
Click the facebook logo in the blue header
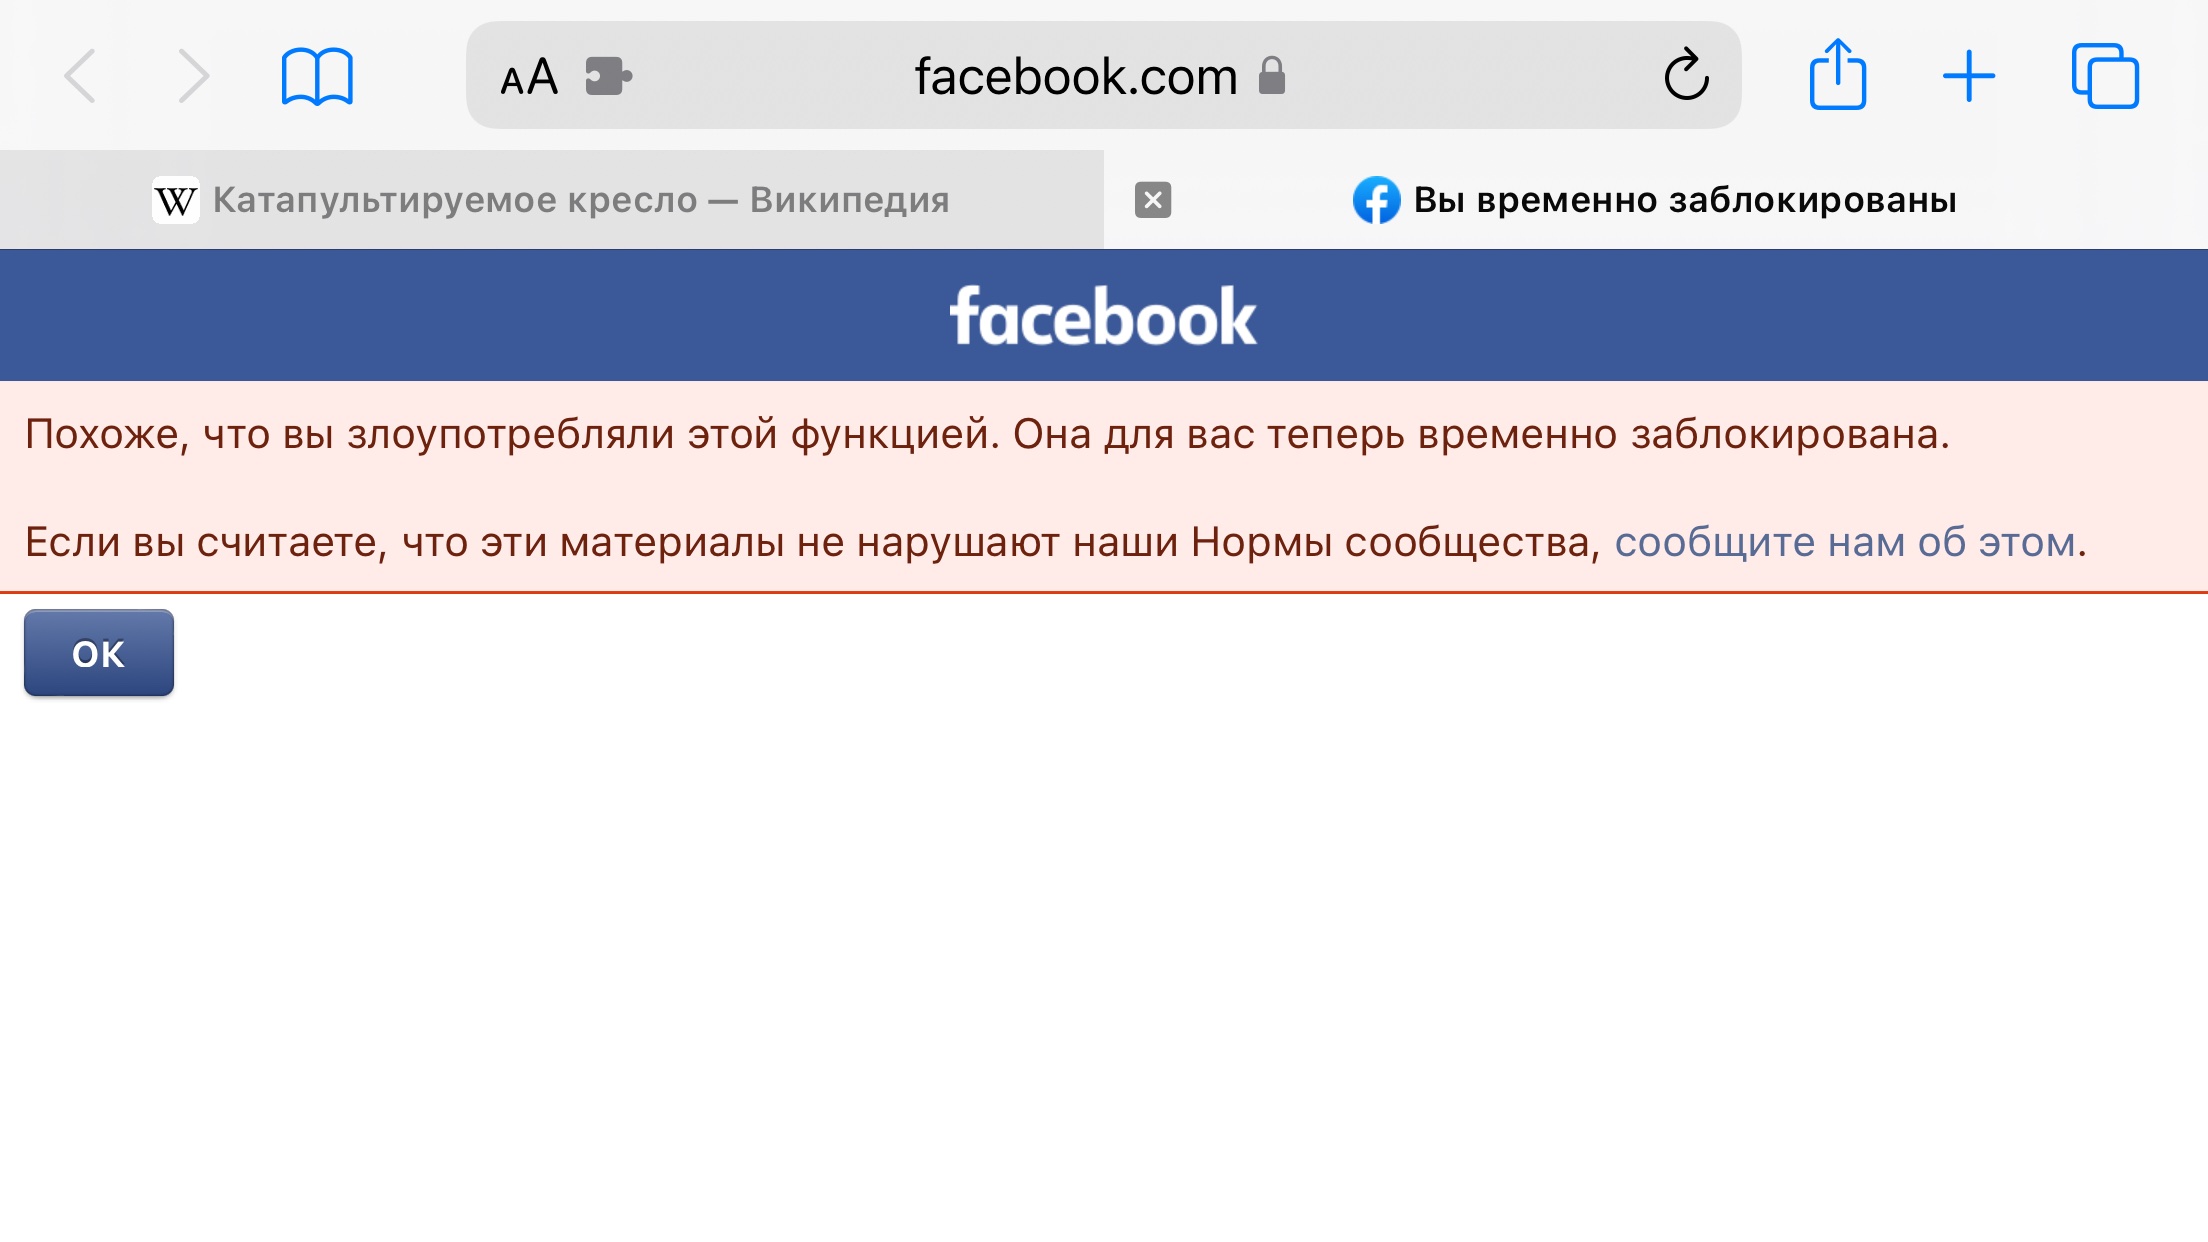coord(1103,316)
